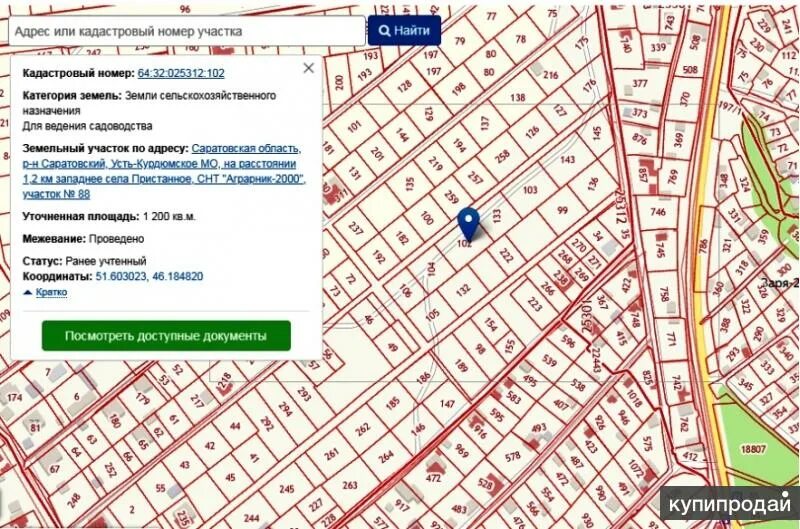Select parcel 257 on the map
This screenshot has height=529, width=800.
(x=475, y=177)
